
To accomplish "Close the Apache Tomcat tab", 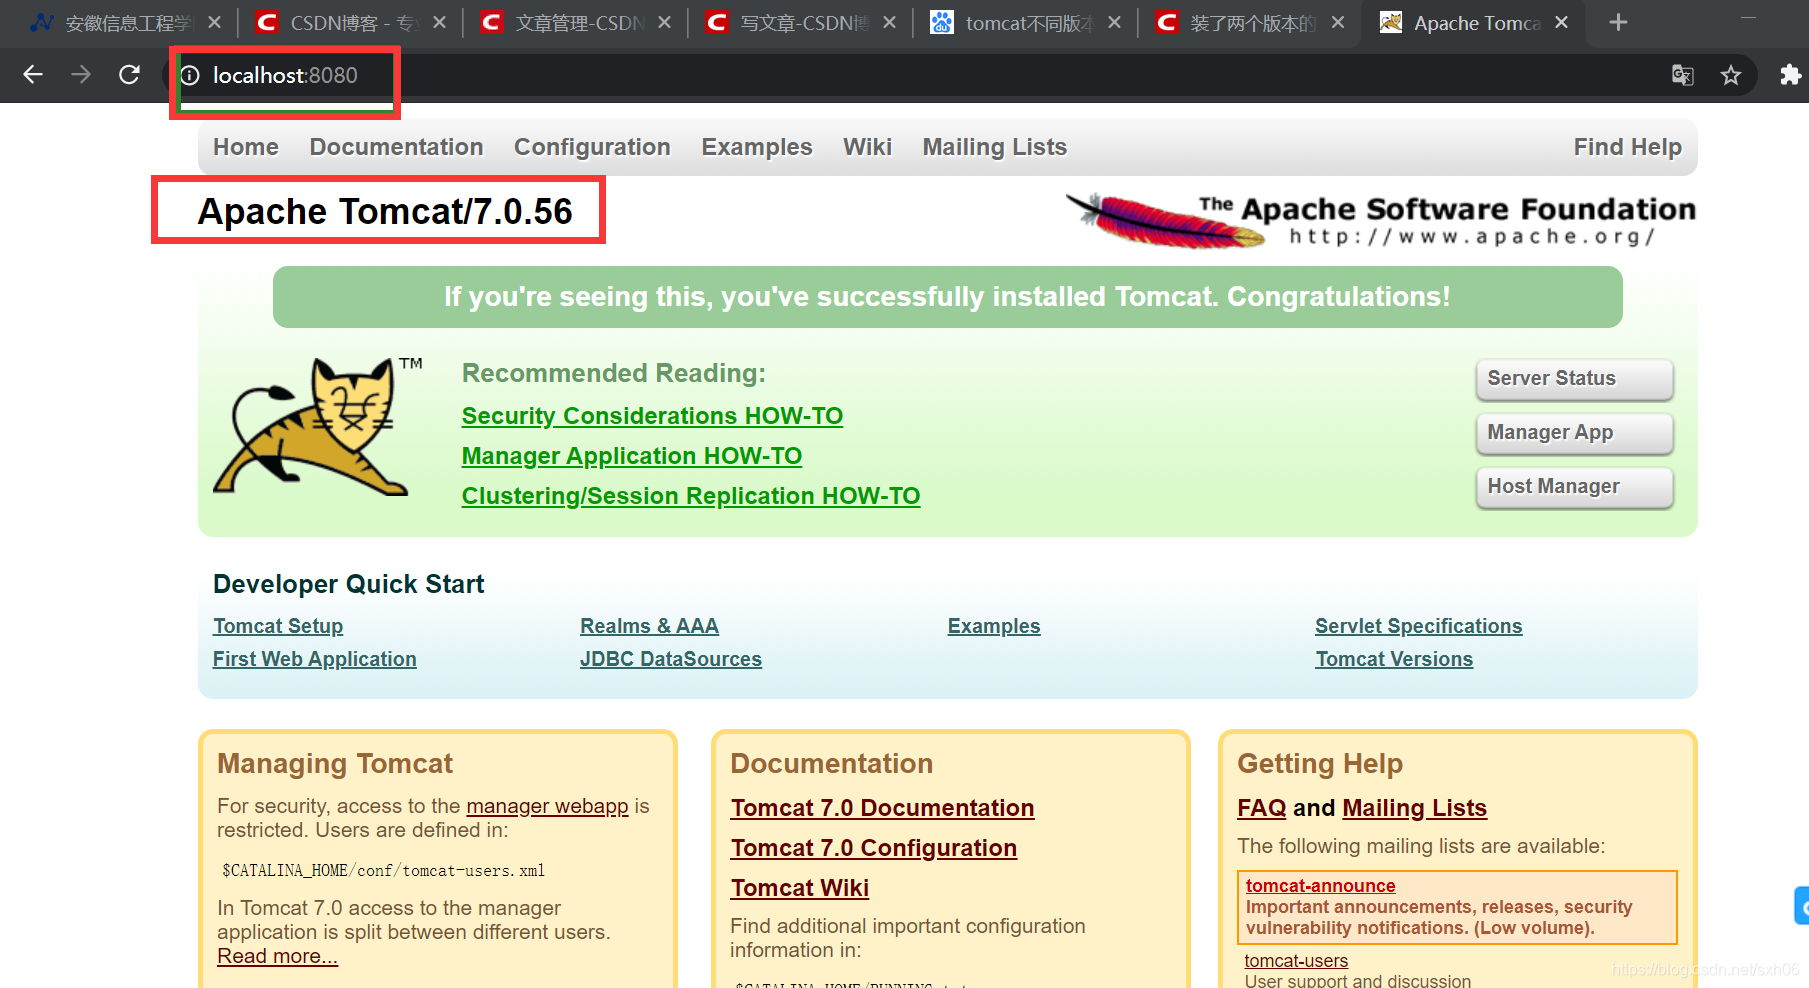I will tap(1561, 22).
